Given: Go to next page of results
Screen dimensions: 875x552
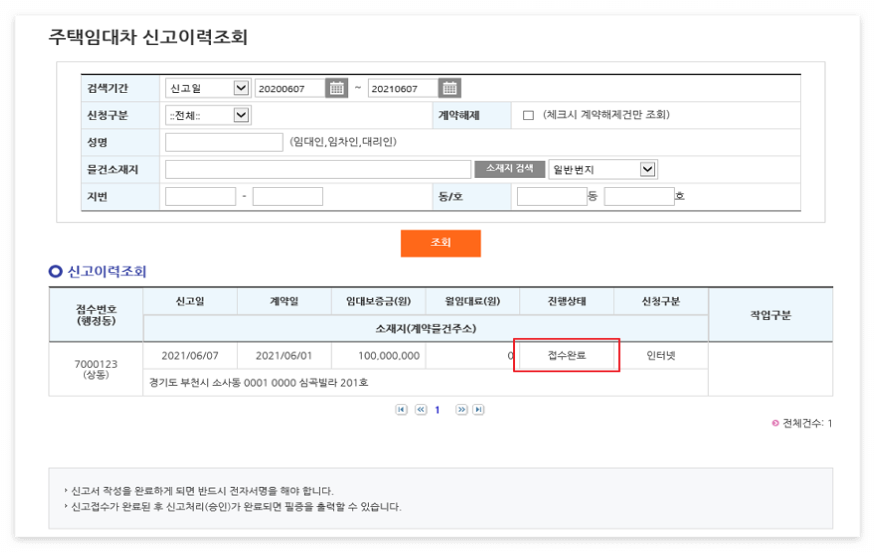Looking at the screenshot, I should 461,410.
